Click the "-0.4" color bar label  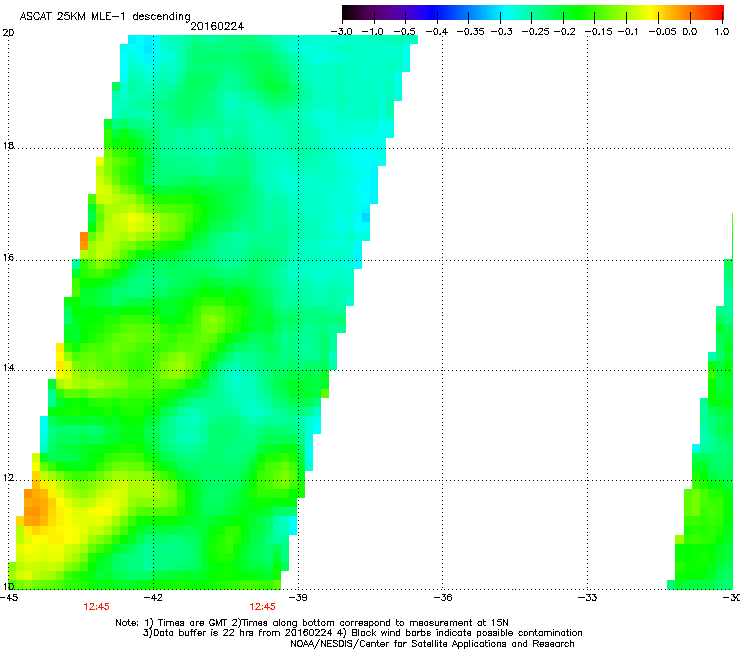437,32
